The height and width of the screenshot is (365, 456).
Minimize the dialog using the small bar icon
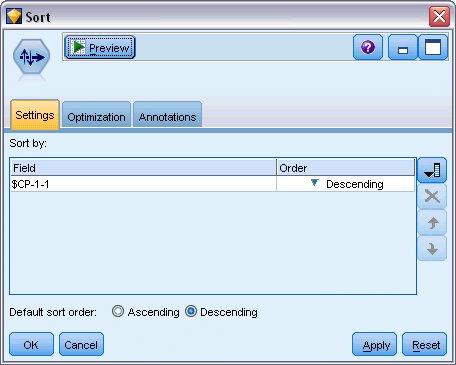pyautogui.click(x=403, y=47)
